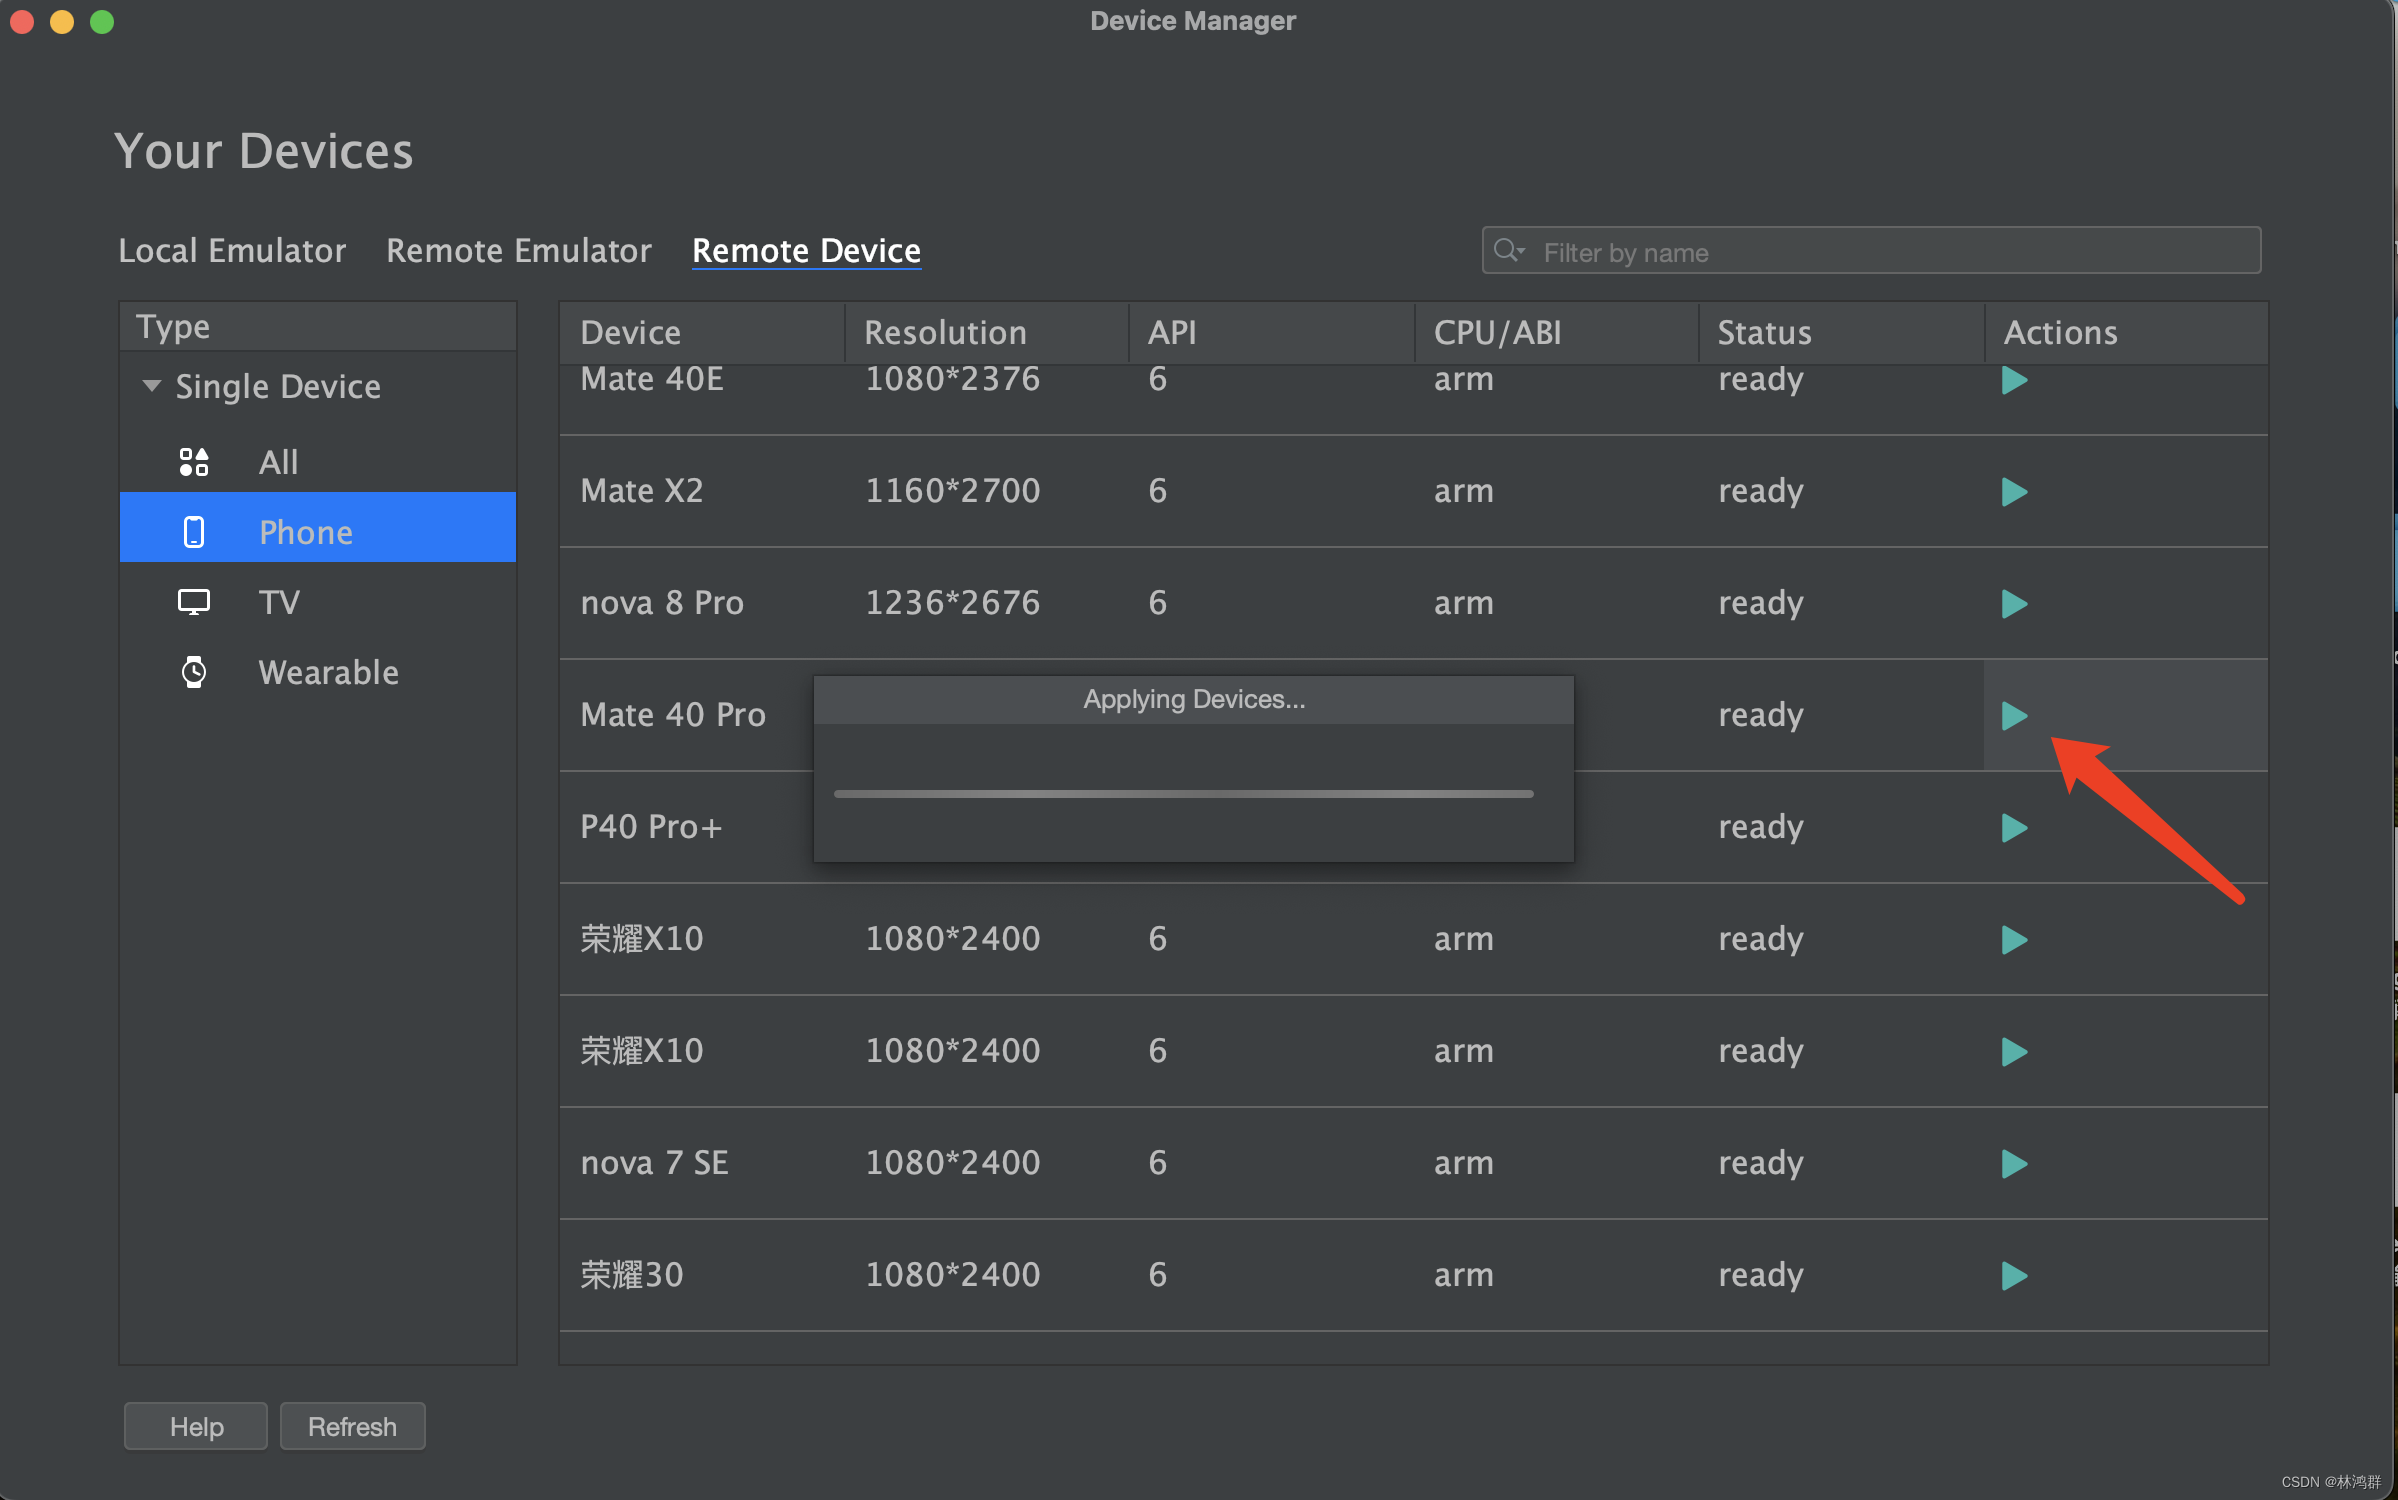
Task: Open the Remote Emulator tab
Action: (x=518, y=250)
